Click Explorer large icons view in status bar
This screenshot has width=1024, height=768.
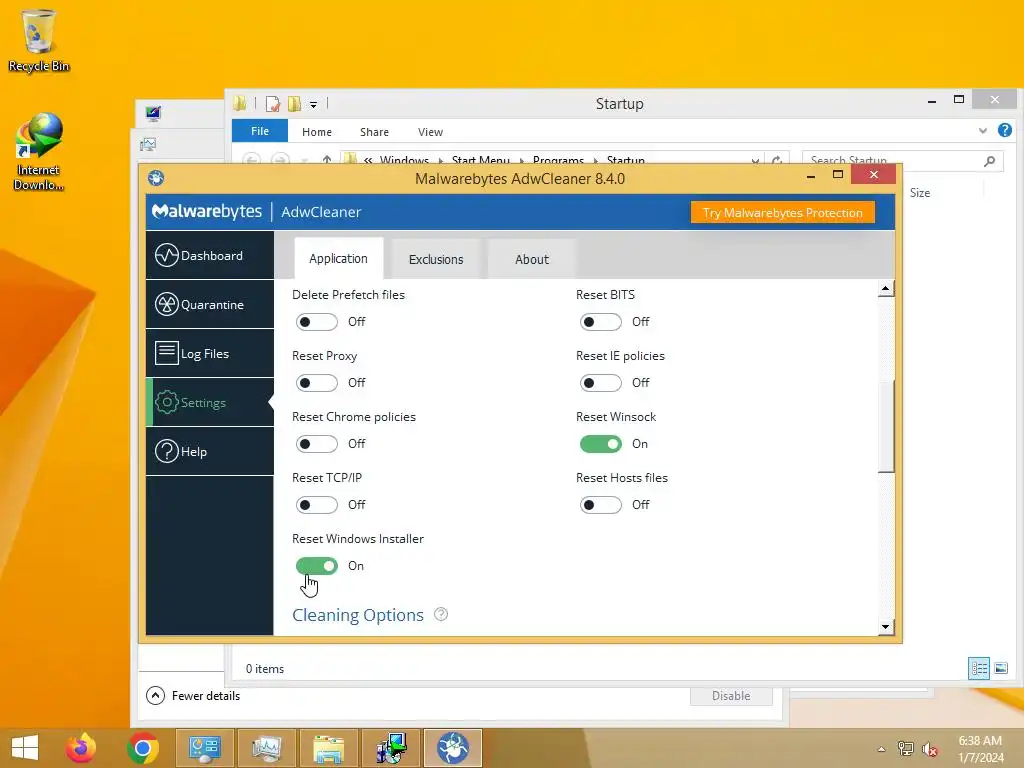pos(1001,668)
